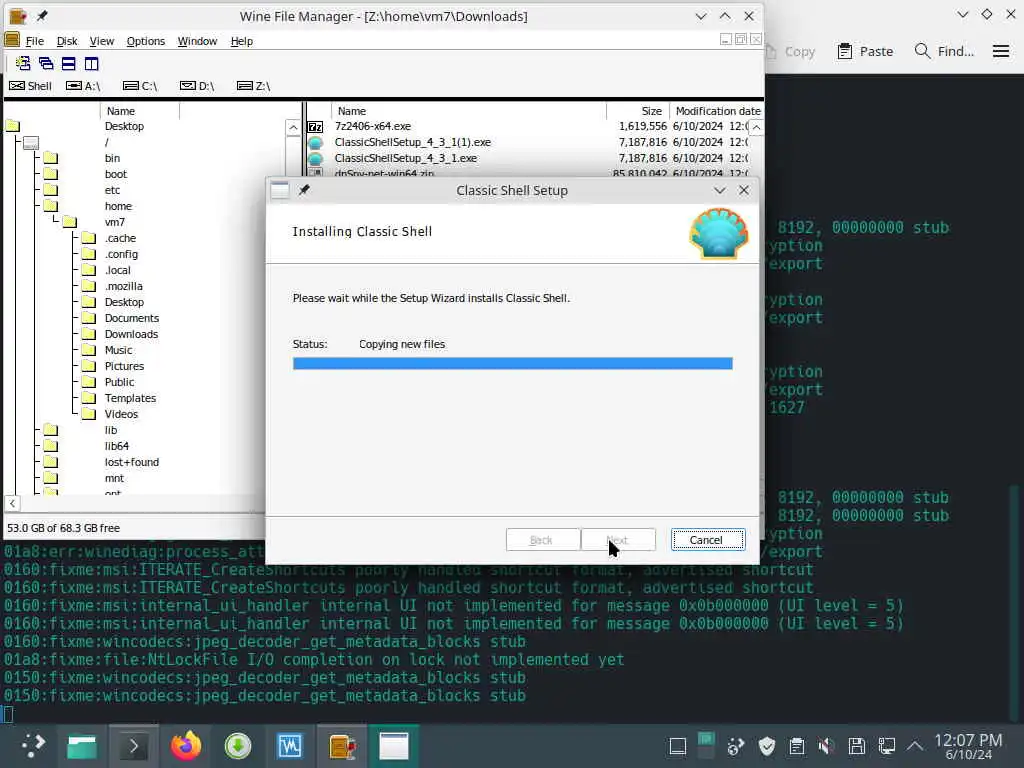The height and width of the screenshot is (768, 1024).
Task: Click left arrow of tree horizontal scrollbar
Action: coord(12,504)
